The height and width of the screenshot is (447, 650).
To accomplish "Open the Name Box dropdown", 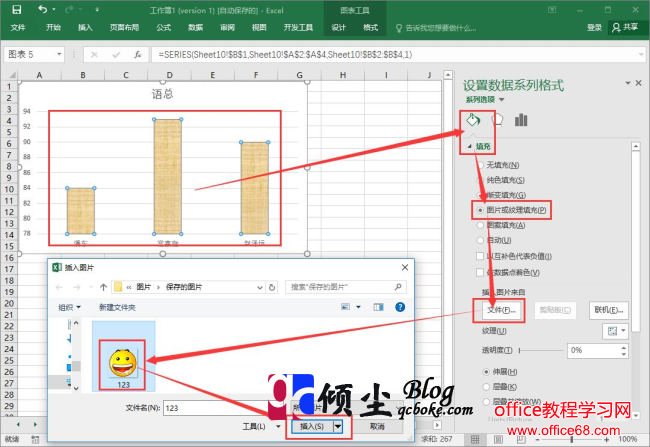I will coord(59,54).
